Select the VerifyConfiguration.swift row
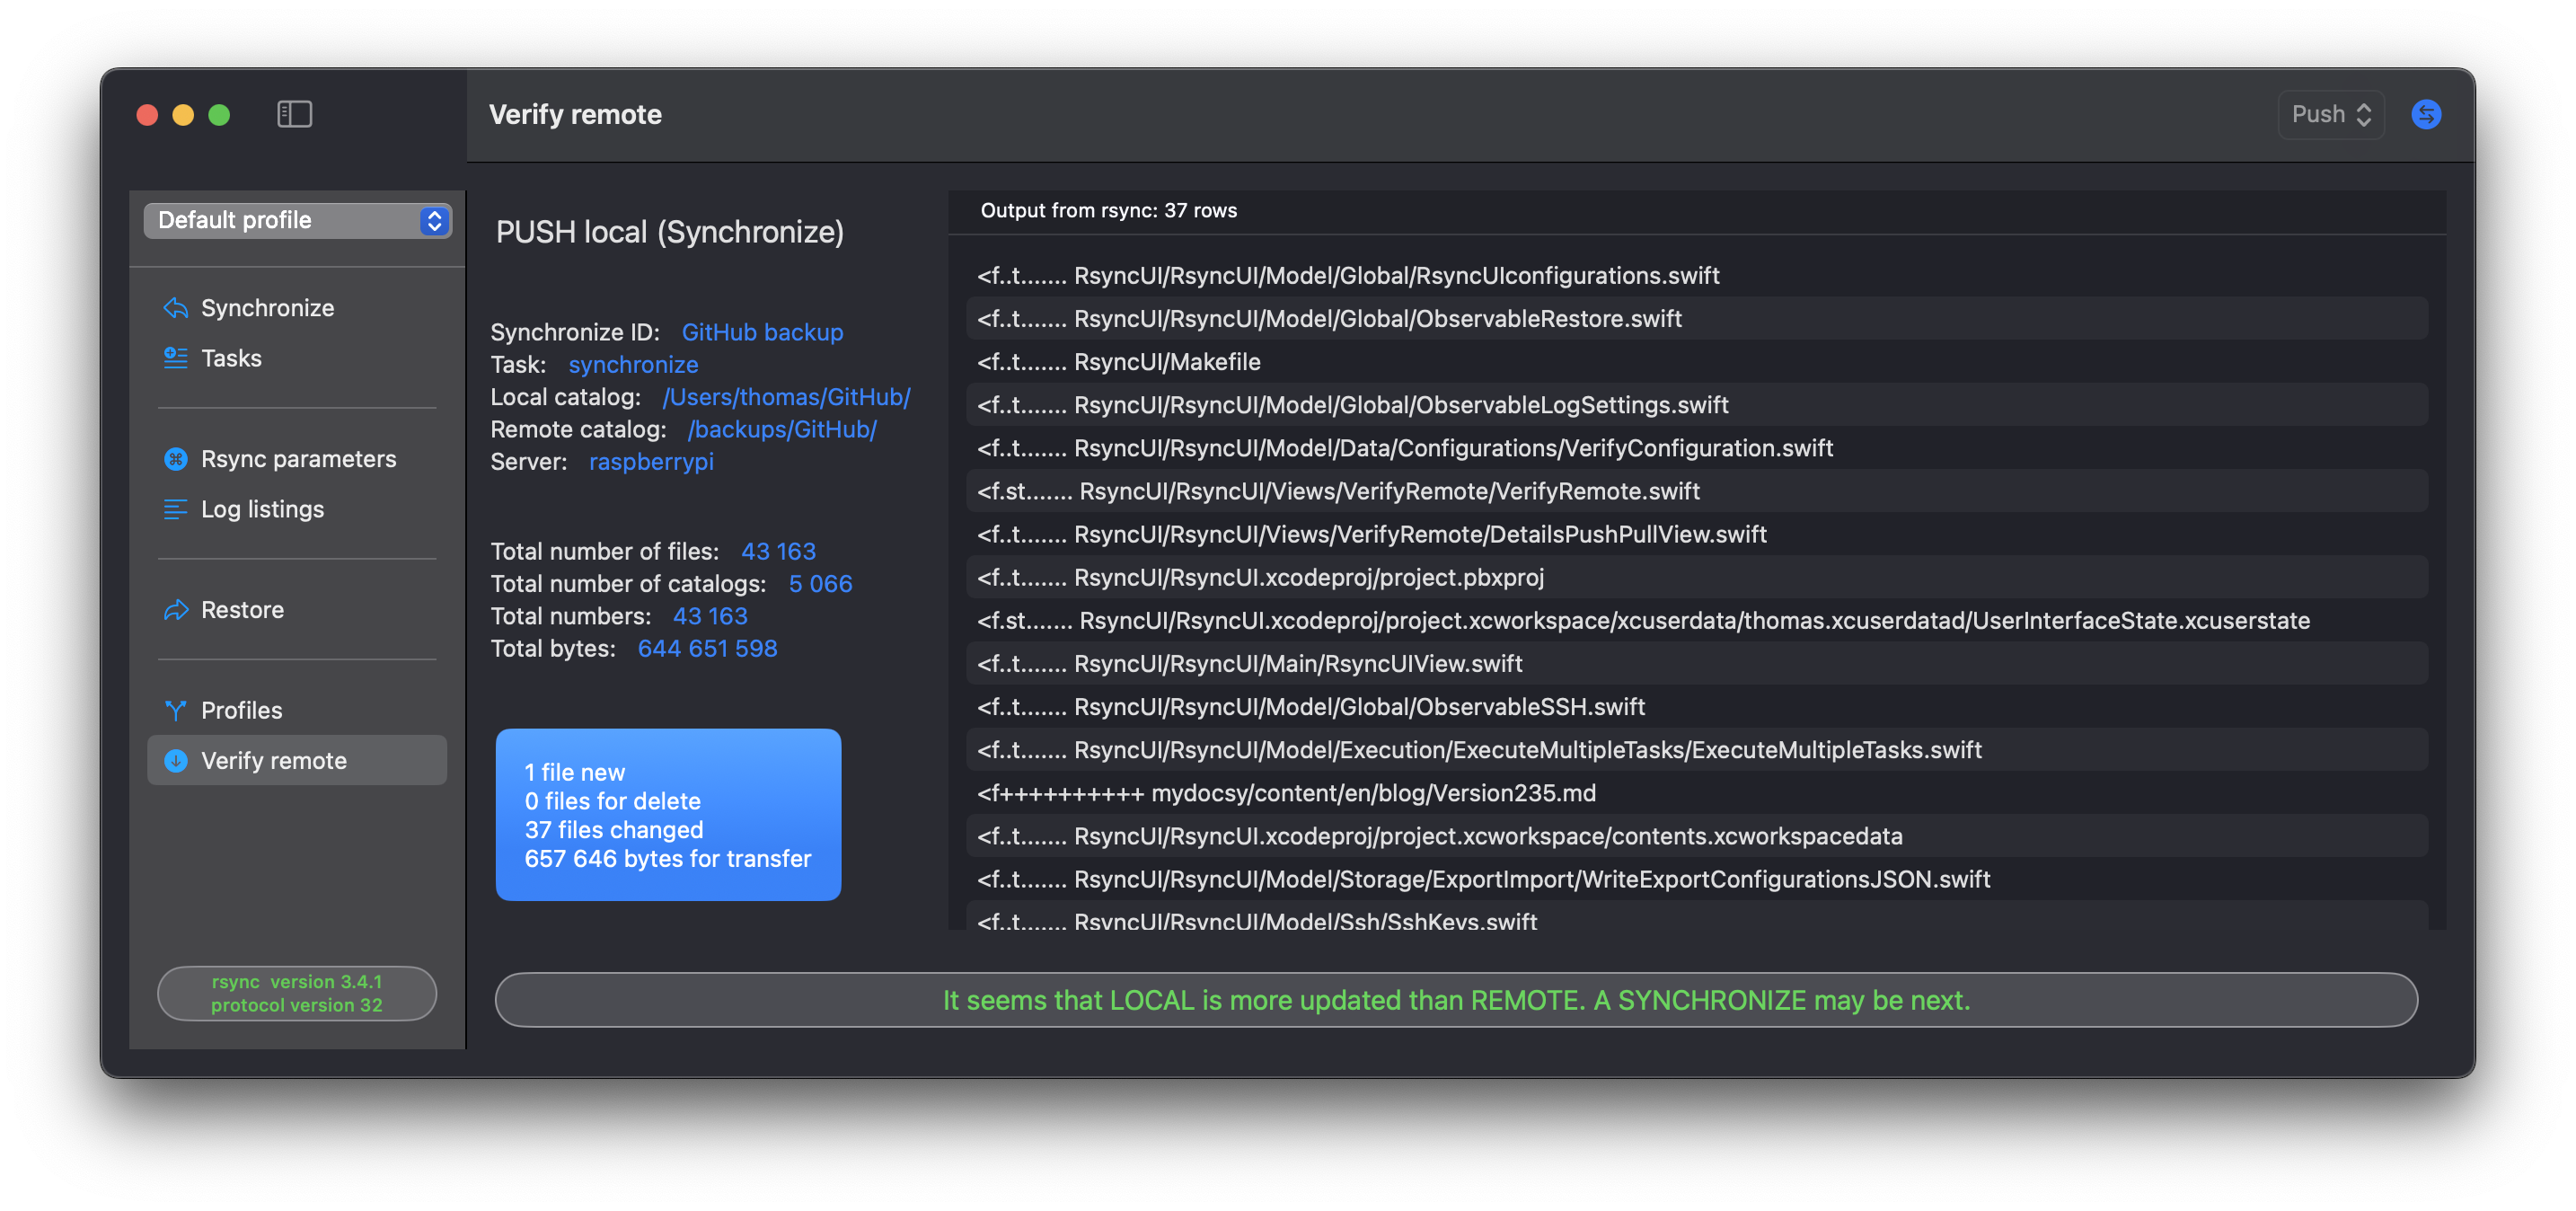The width and height of the screenshot is (2576, 1211). coord(1697,448)
